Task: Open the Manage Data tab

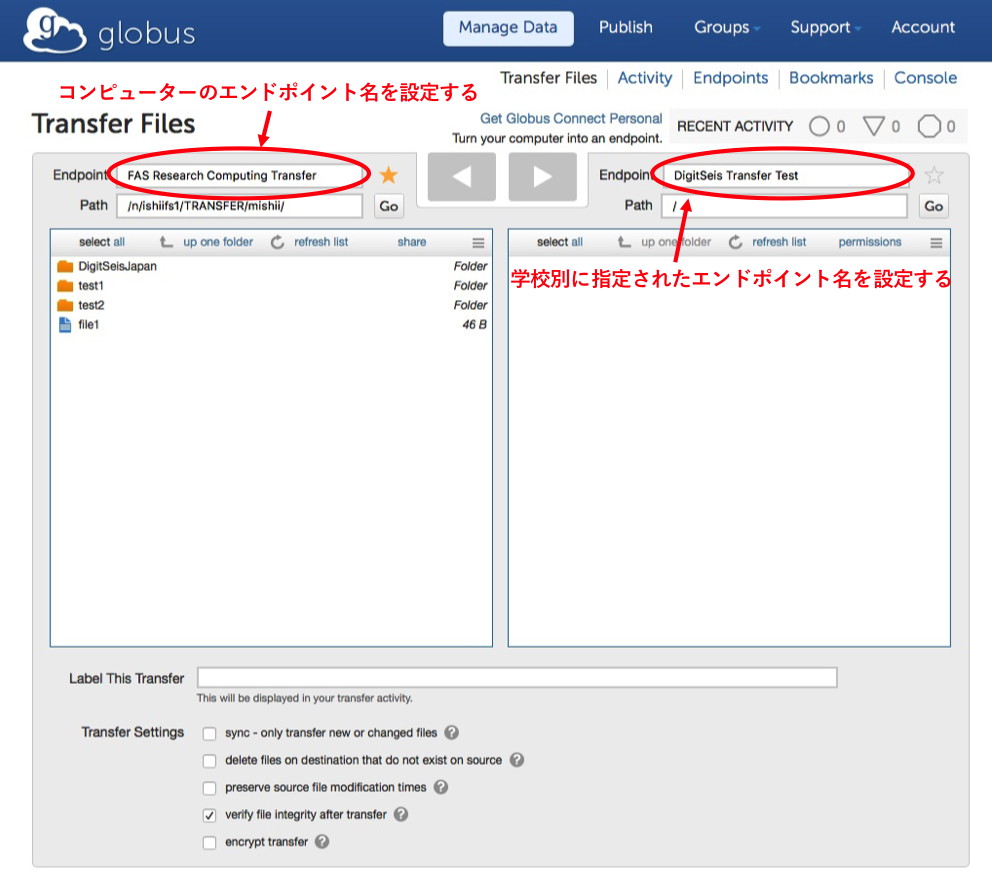Action: click(508, 28)
